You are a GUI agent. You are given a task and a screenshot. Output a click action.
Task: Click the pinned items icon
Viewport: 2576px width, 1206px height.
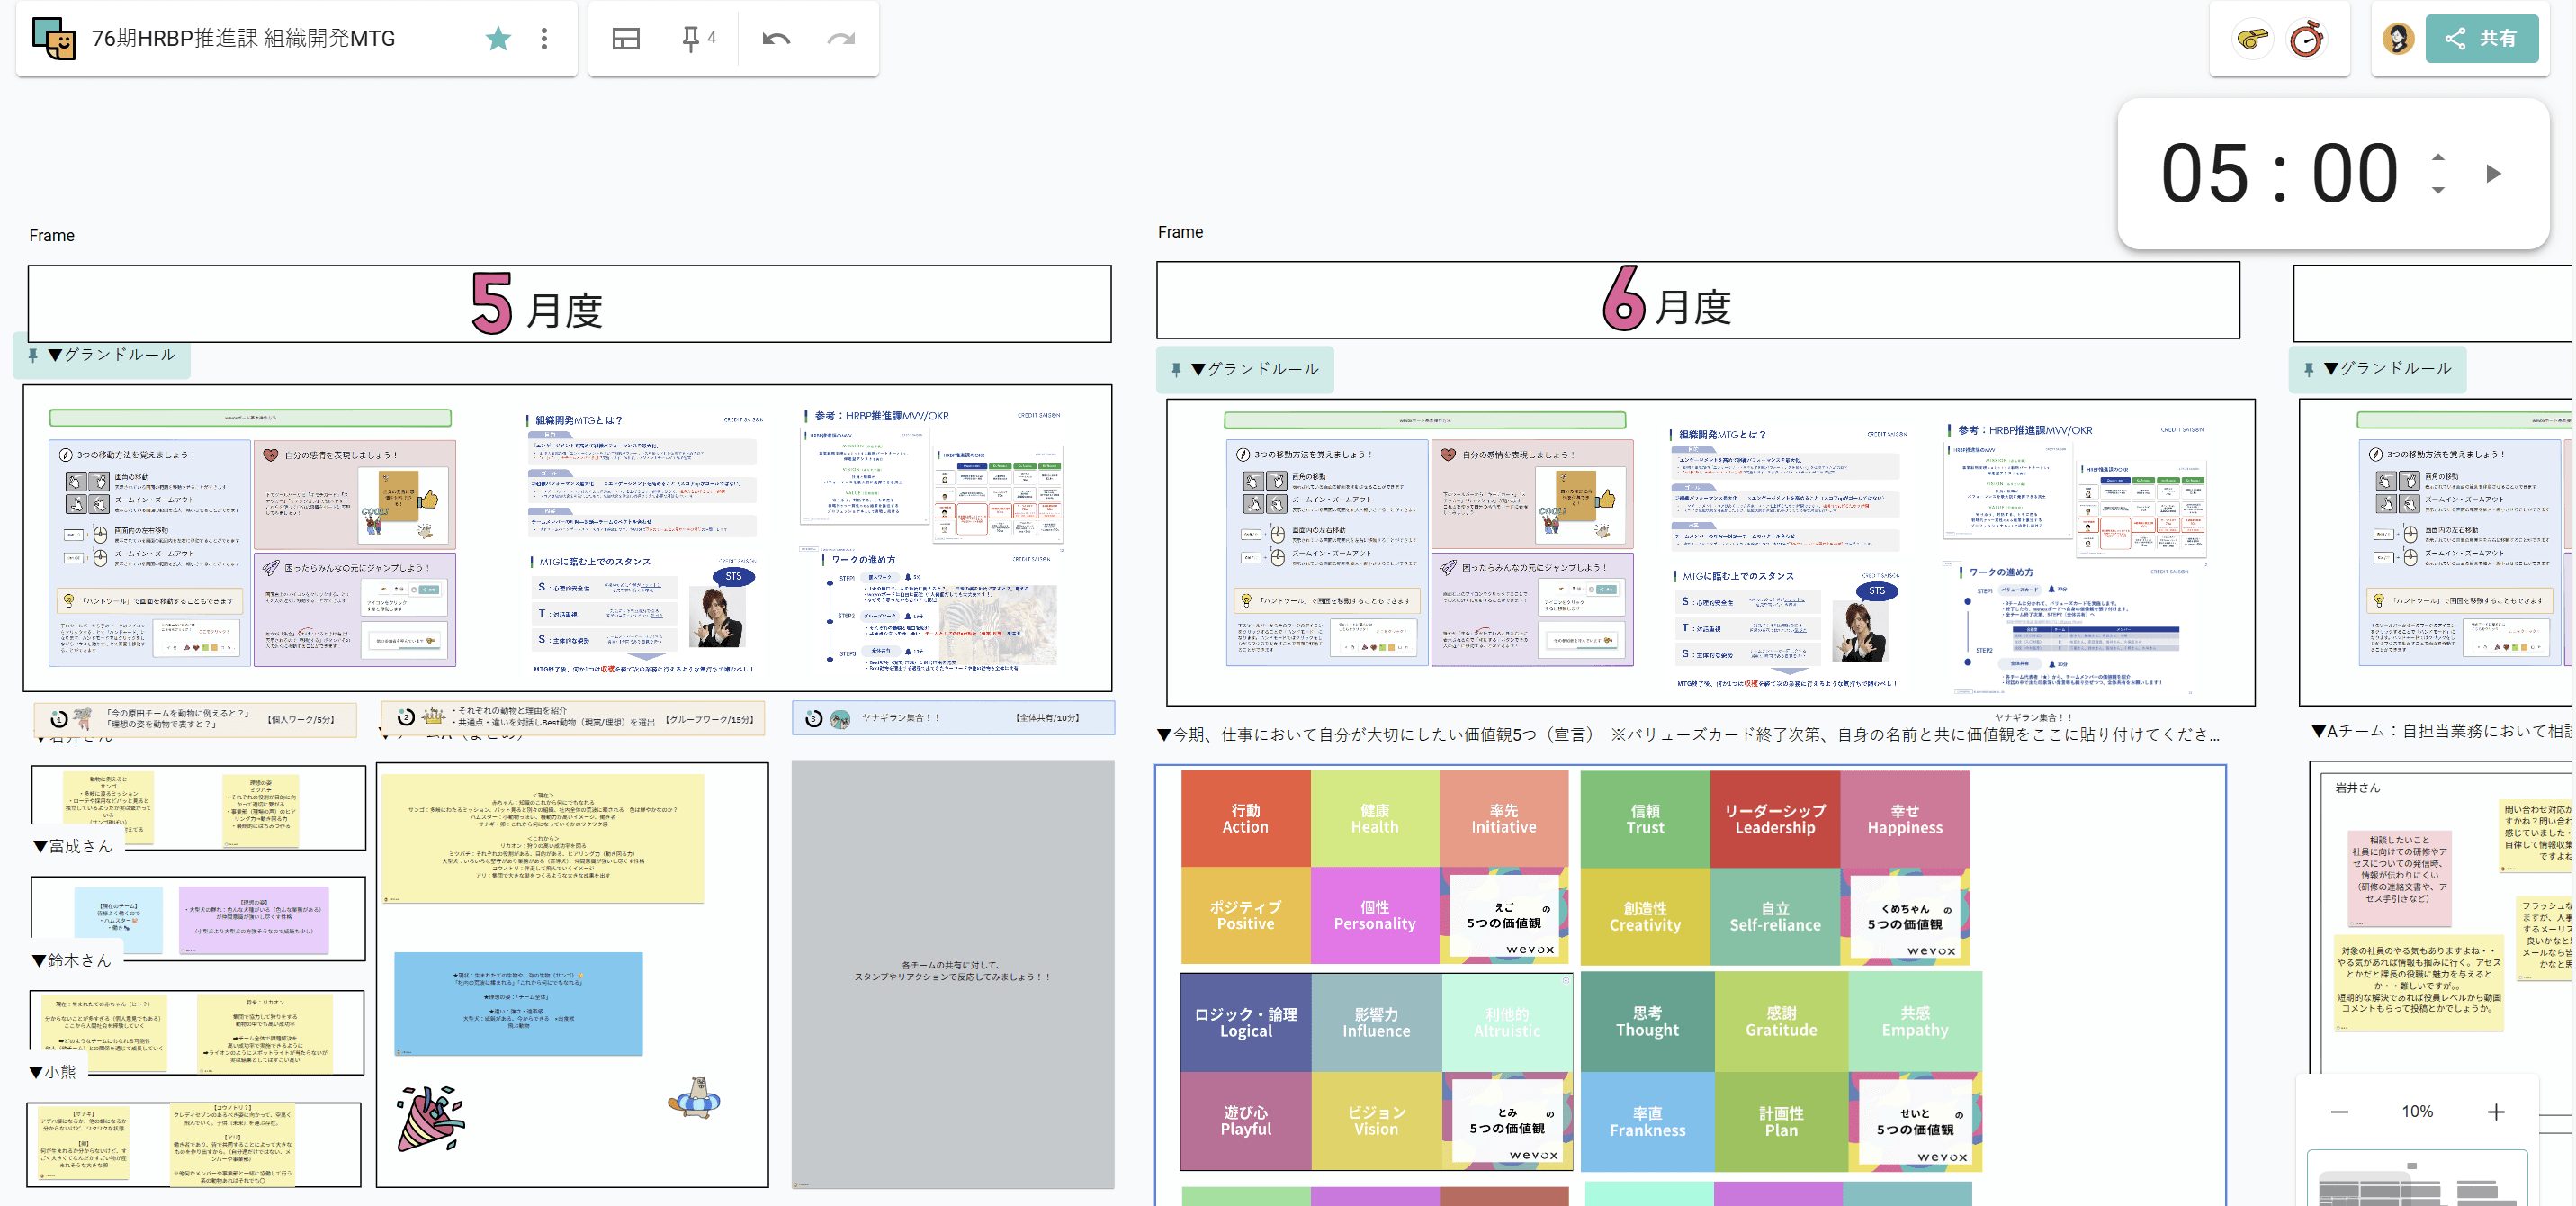click(691, 39)
